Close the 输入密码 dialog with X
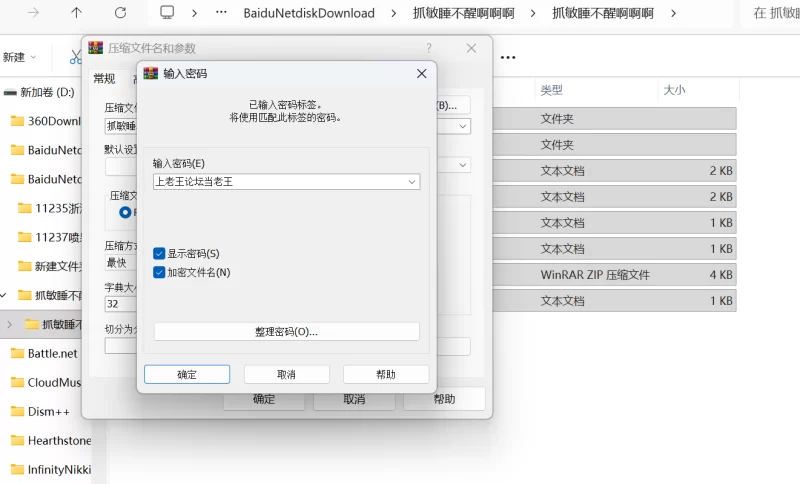800x484 pixels. click(421, 73)
